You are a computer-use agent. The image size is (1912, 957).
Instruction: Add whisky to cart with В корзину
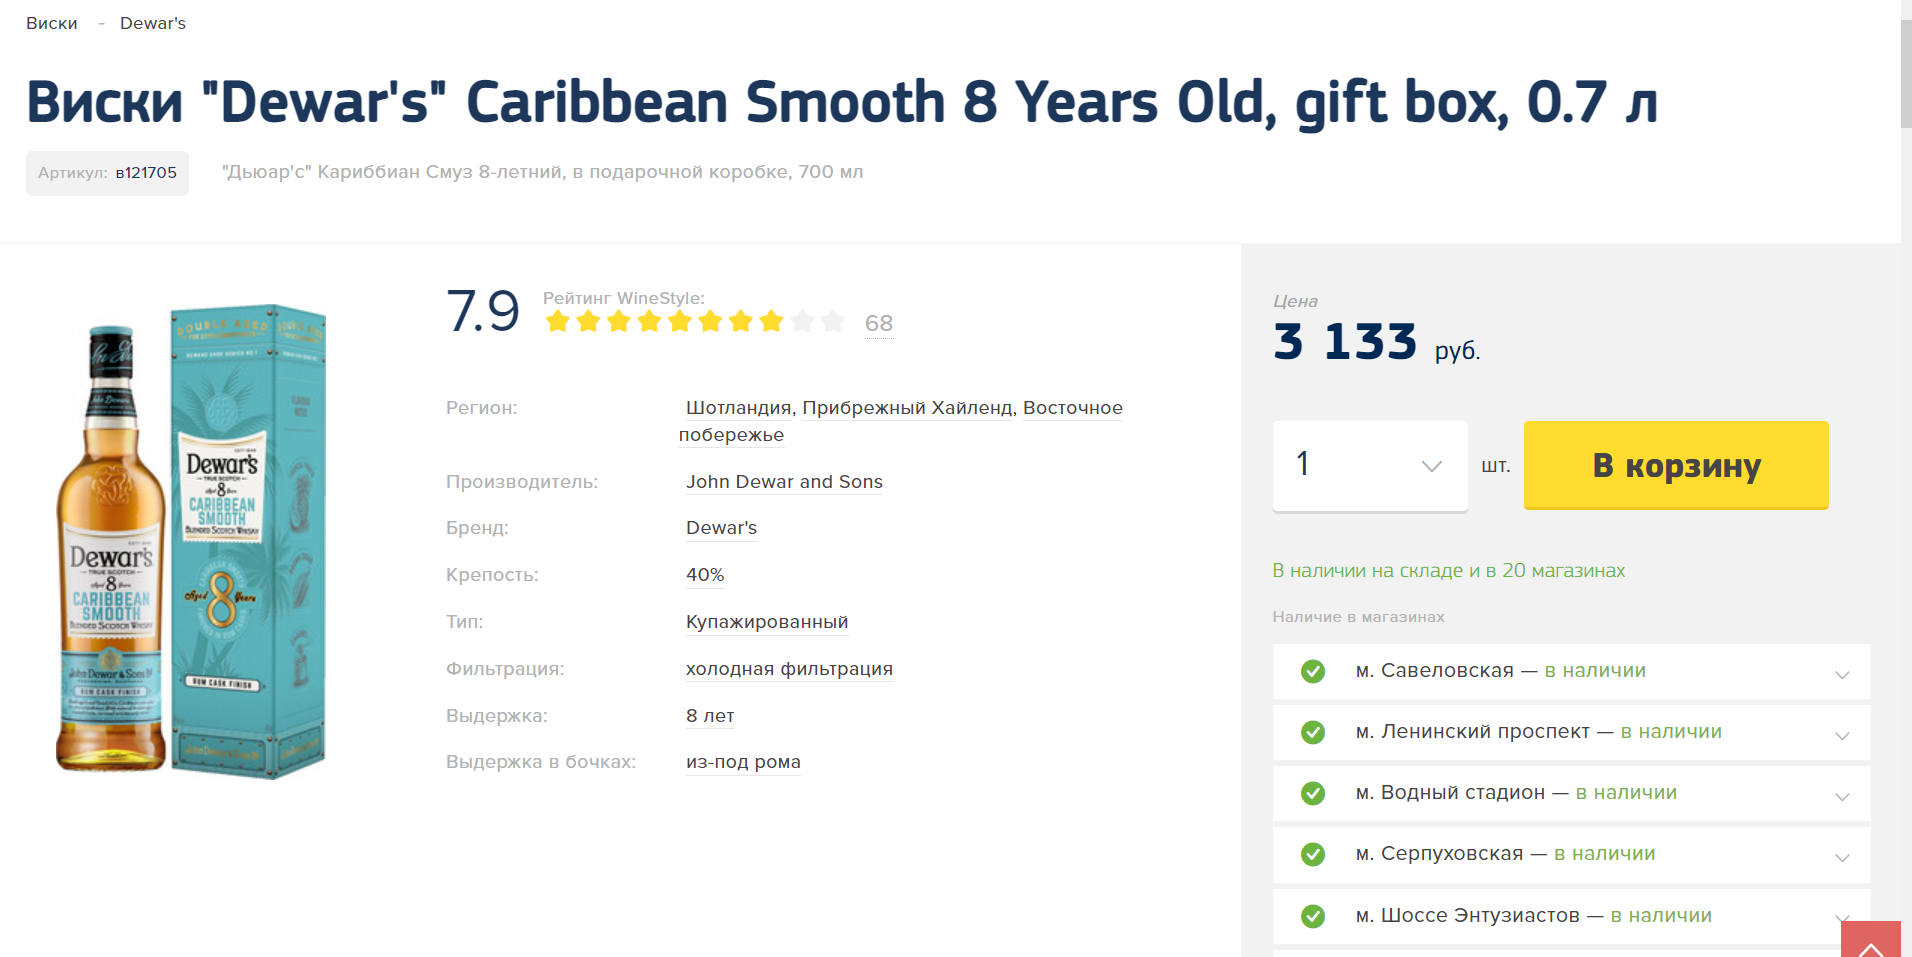1676,465
